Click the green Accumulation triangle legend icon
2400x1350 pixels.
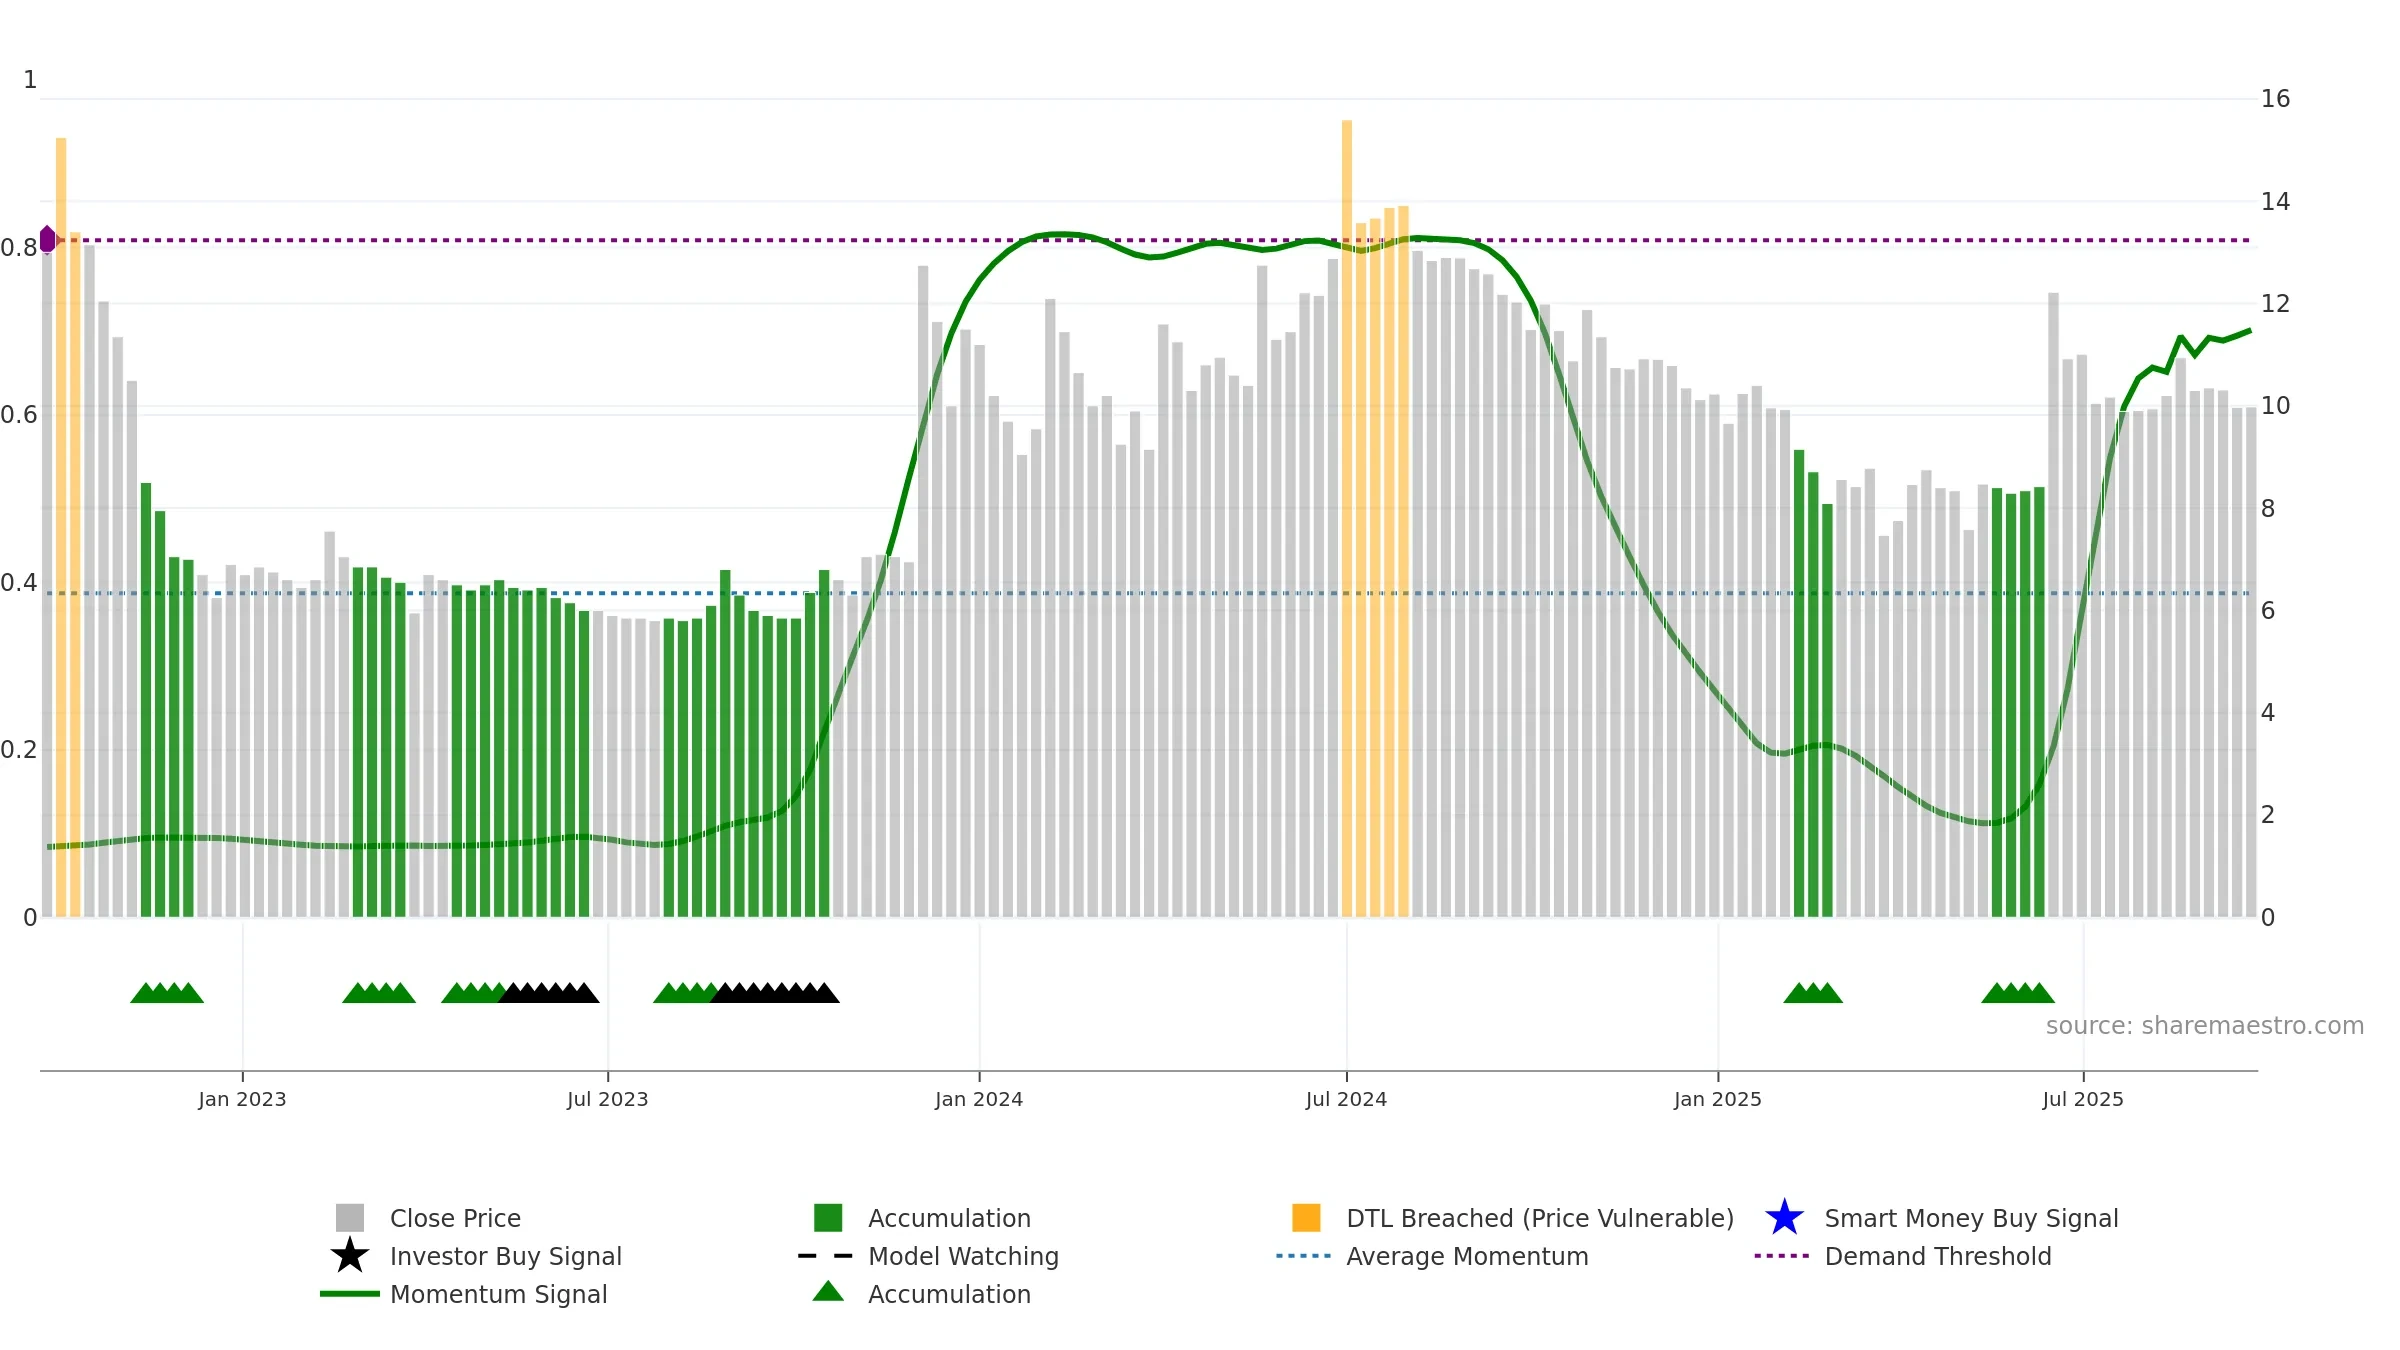(828, 1291)
